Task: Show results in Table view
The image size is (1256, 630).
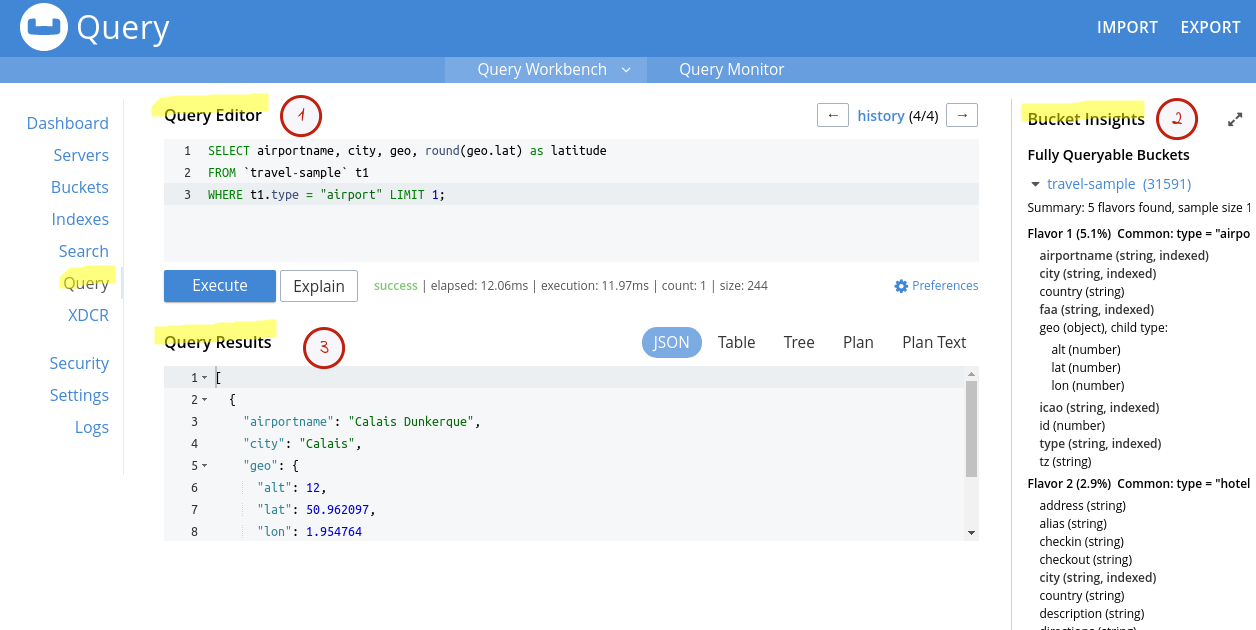Action: (x=736, y=342)
